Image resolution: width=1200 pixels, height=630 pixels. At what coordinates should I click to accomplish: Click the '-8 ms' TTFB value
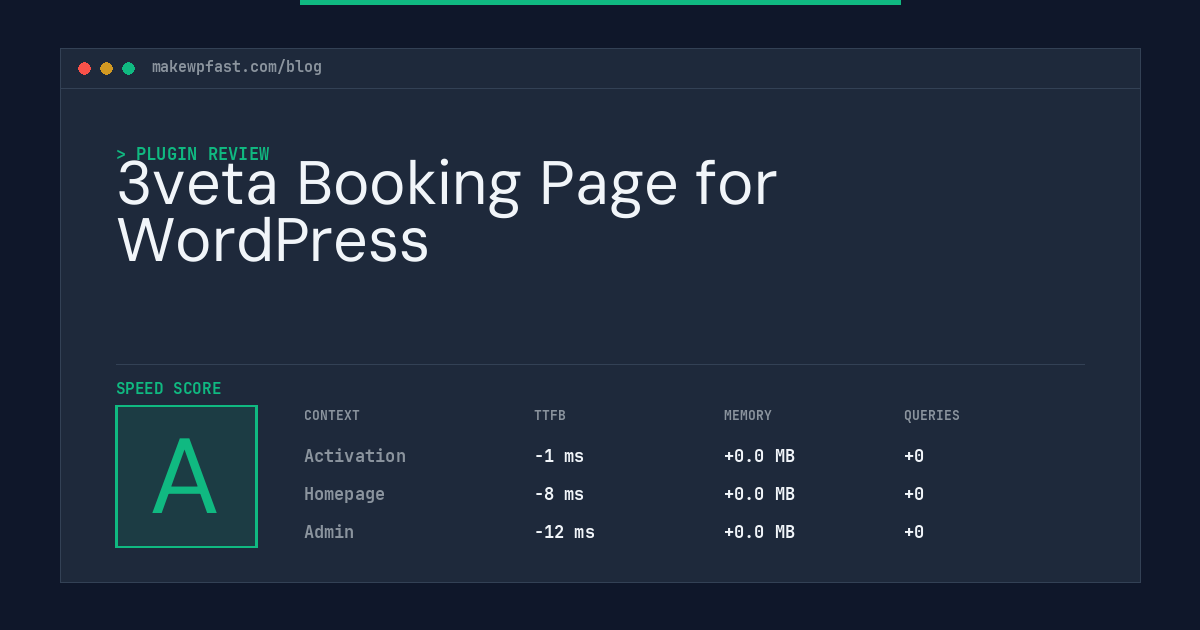(559, 494)
